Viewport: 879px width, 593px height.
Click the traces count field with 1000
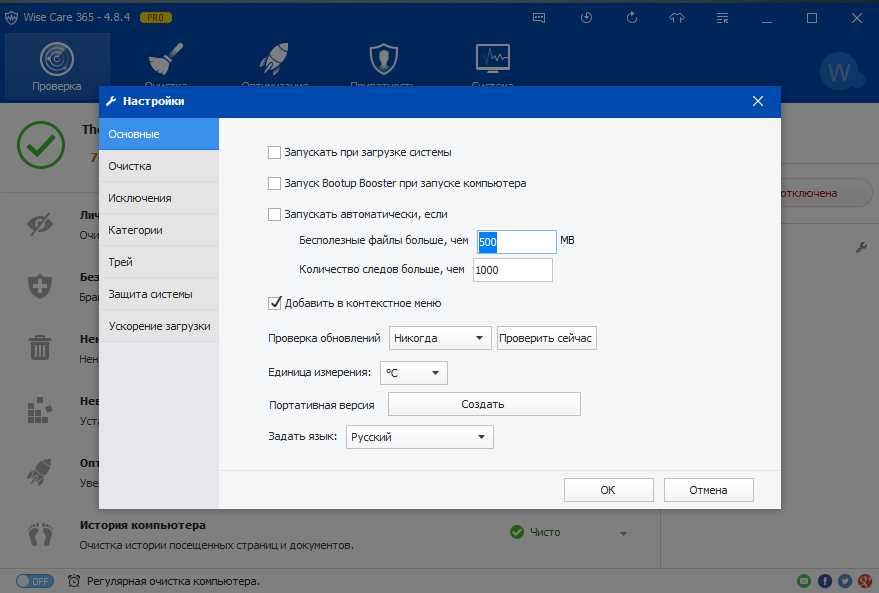pyautogui.click(x=513, y=270)
